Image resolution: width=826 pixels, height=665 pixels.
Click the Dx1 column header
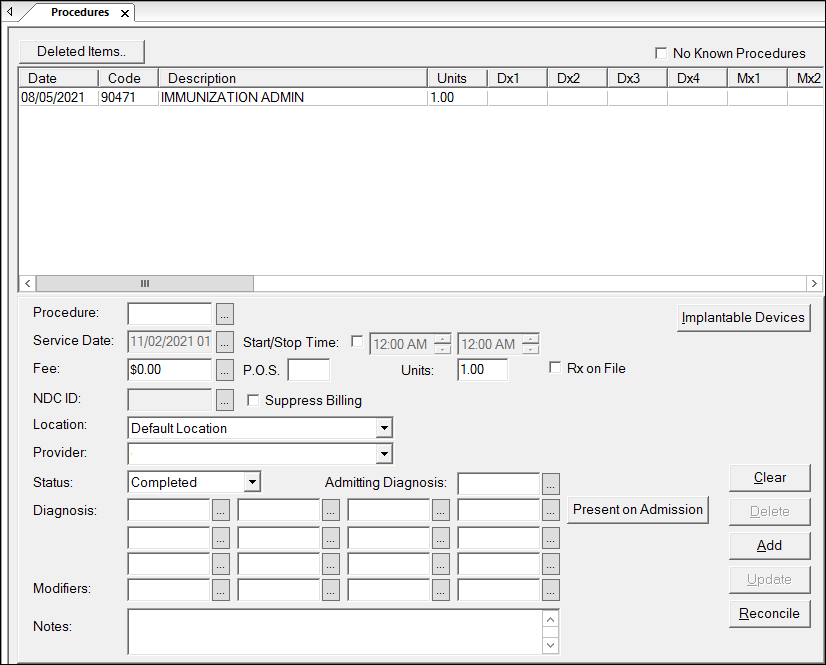(518, 78)
